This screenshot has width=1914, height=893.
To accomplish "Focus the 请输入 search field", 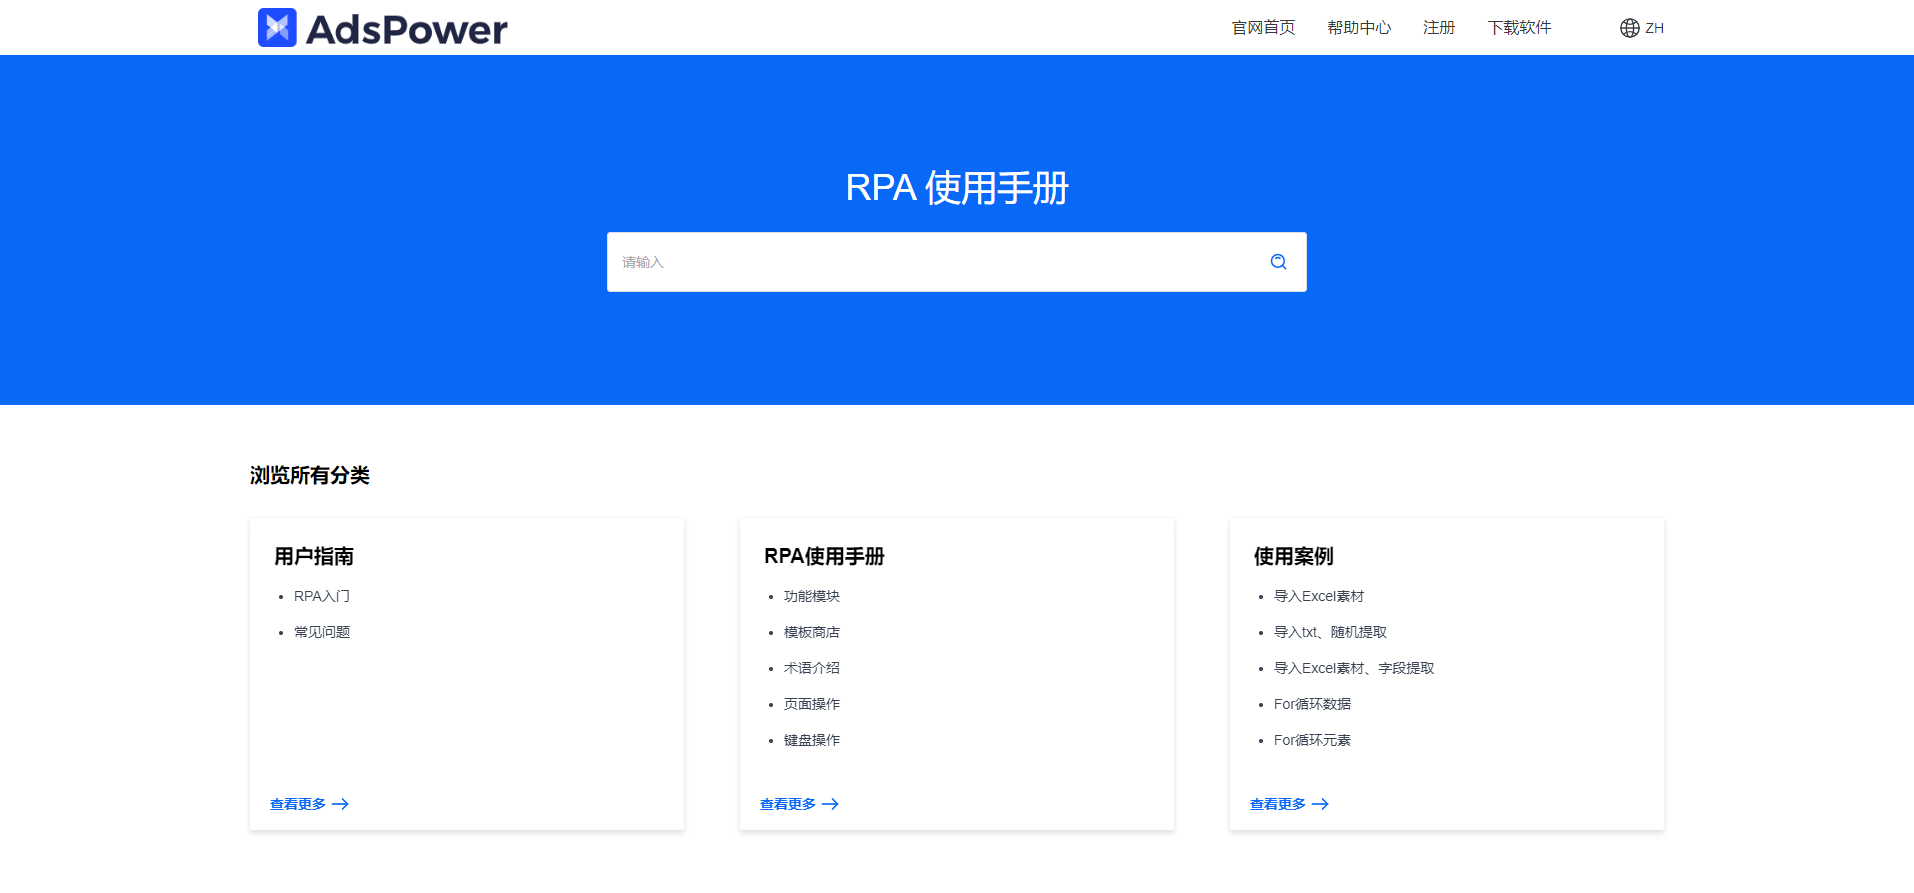I will (x=956, y=262).
